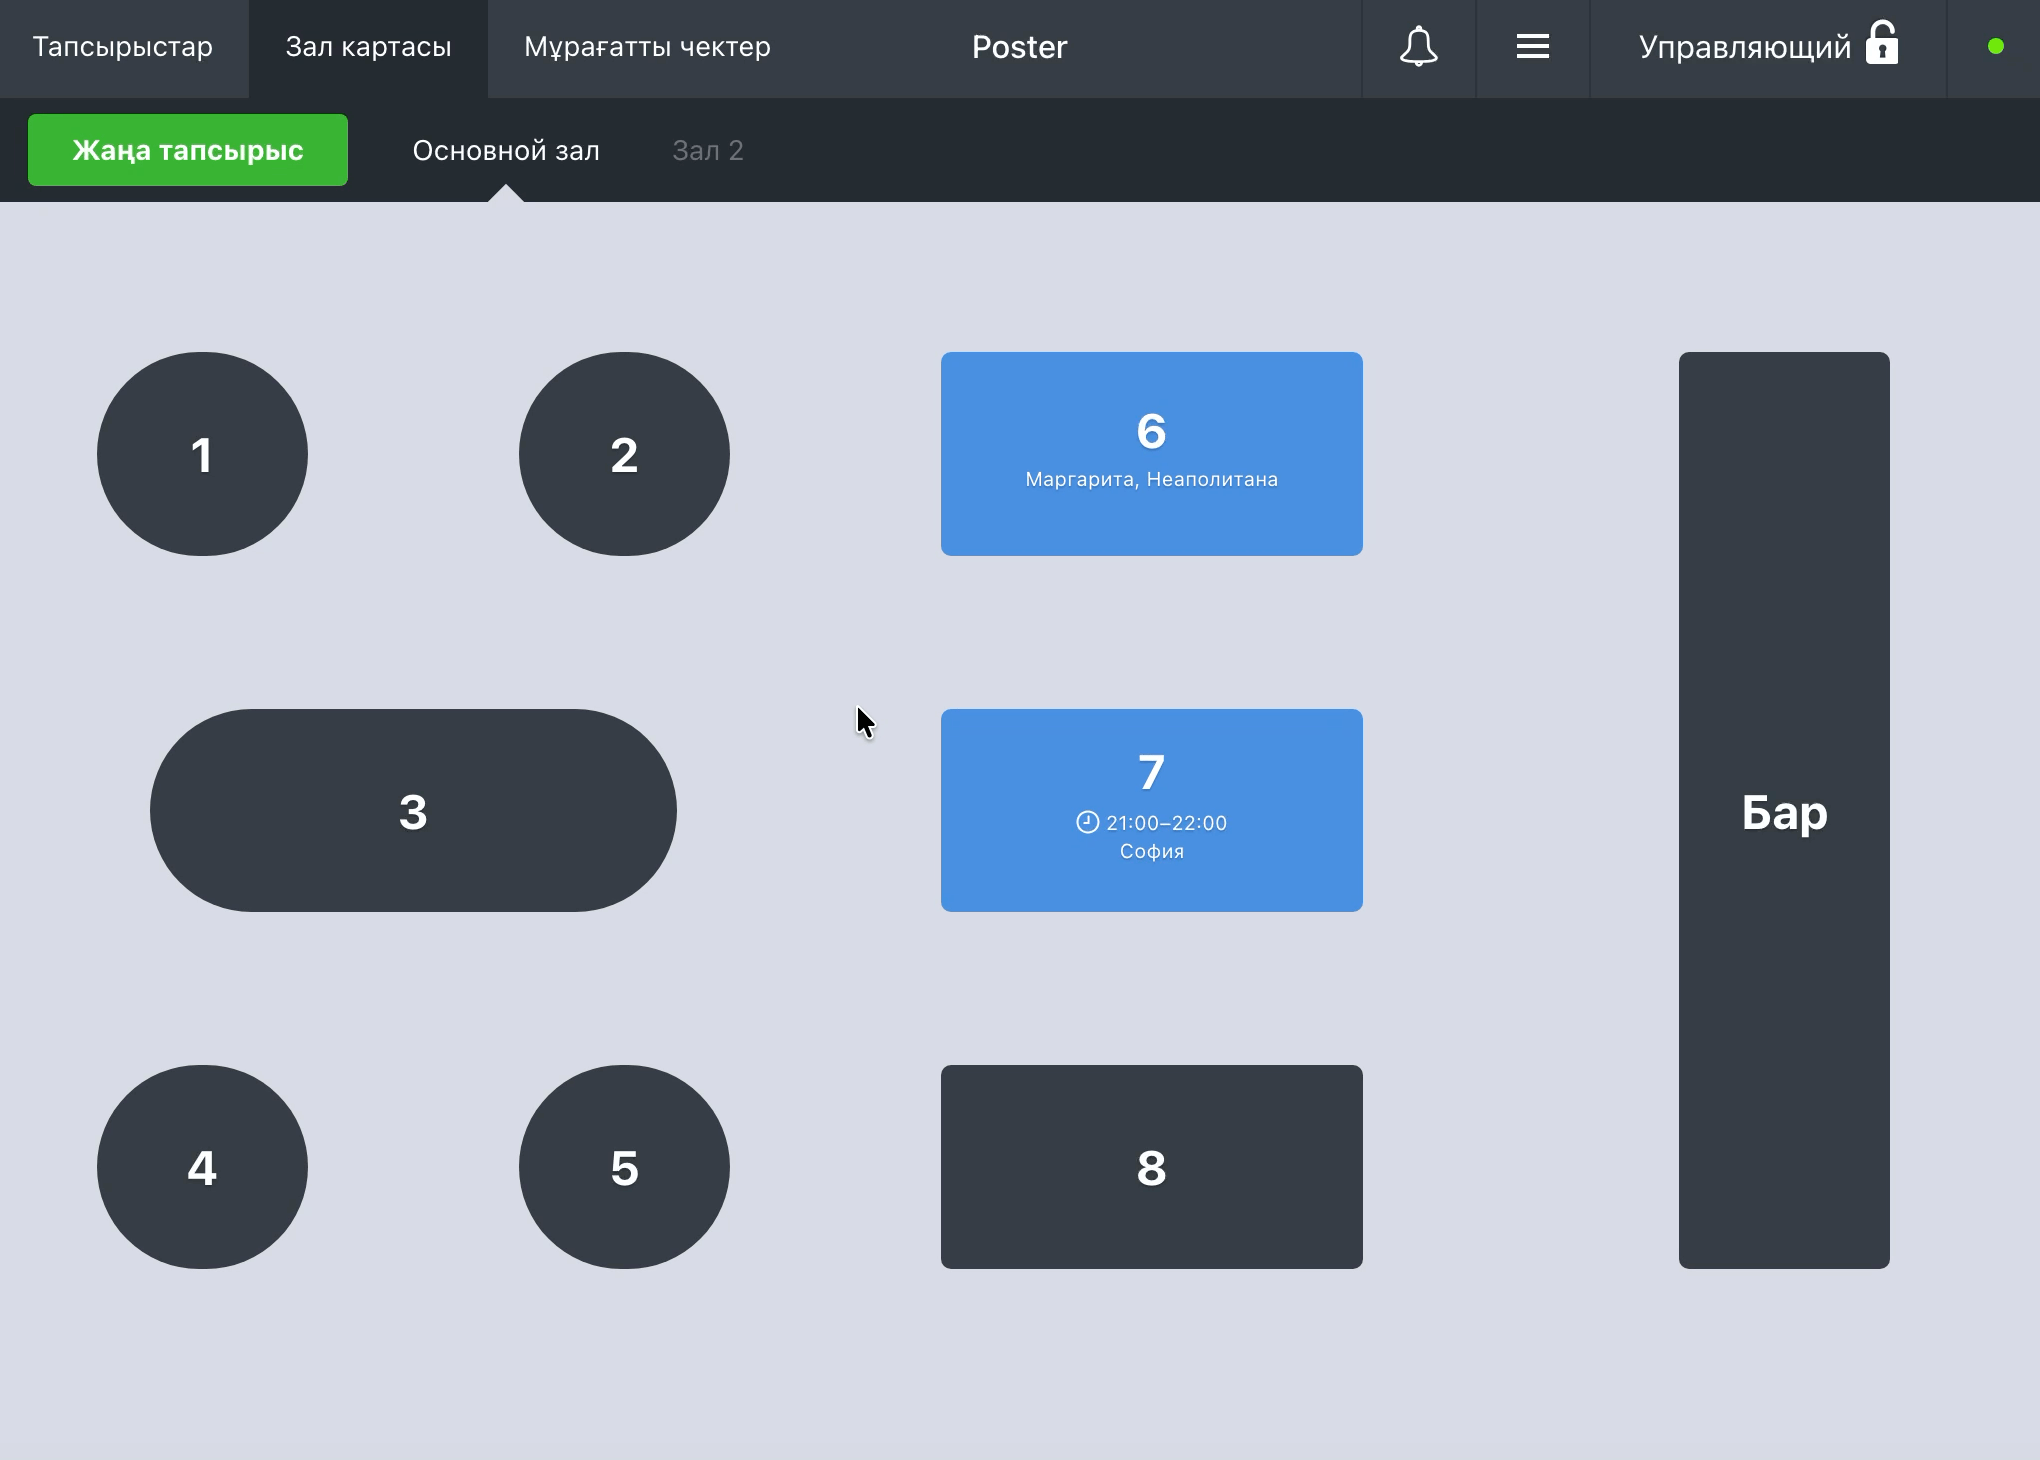This screenshot has height=1460, width=2040.
Task: Open the Мұрағатты чектер tab
Action: tap(647, 47)
